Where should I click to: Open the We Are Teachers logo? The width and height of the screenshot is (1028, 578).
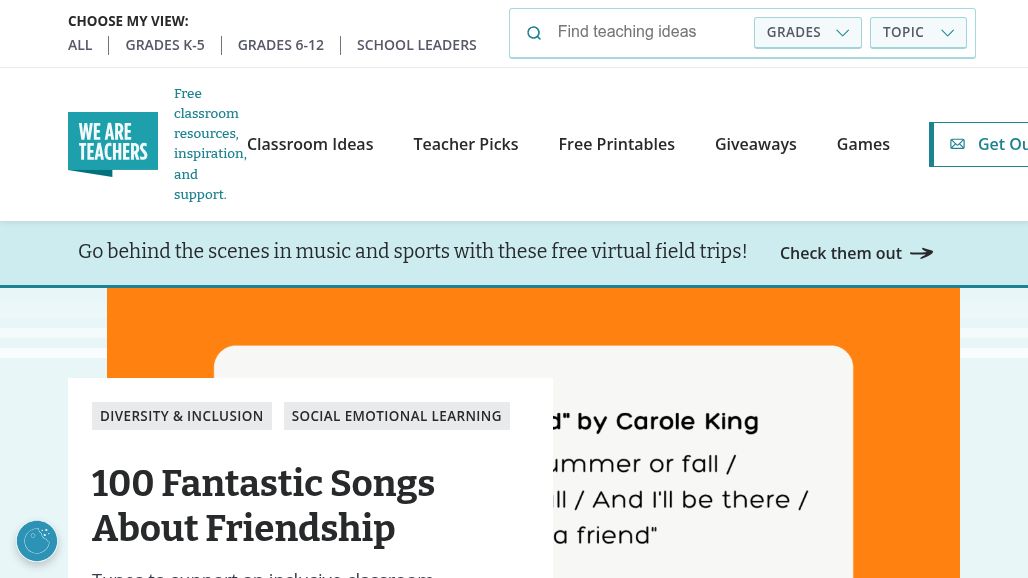coord(113,144)
